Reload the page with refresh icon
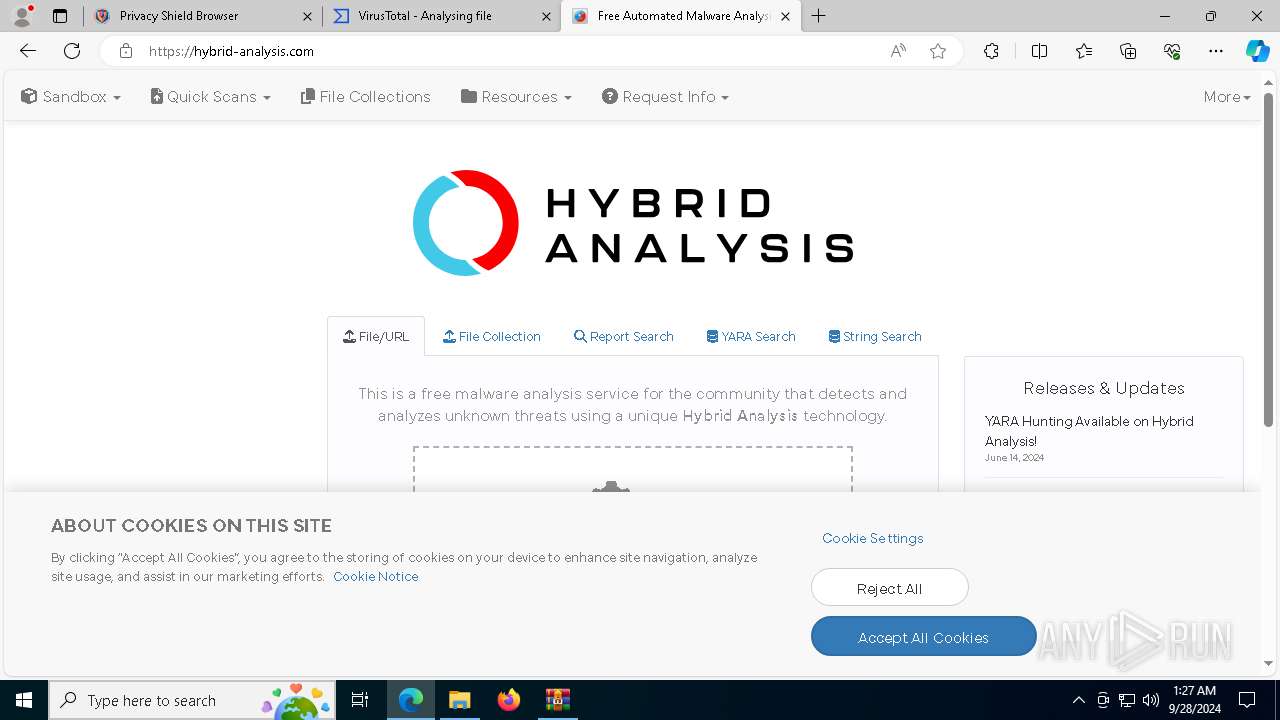 point(72,51)
